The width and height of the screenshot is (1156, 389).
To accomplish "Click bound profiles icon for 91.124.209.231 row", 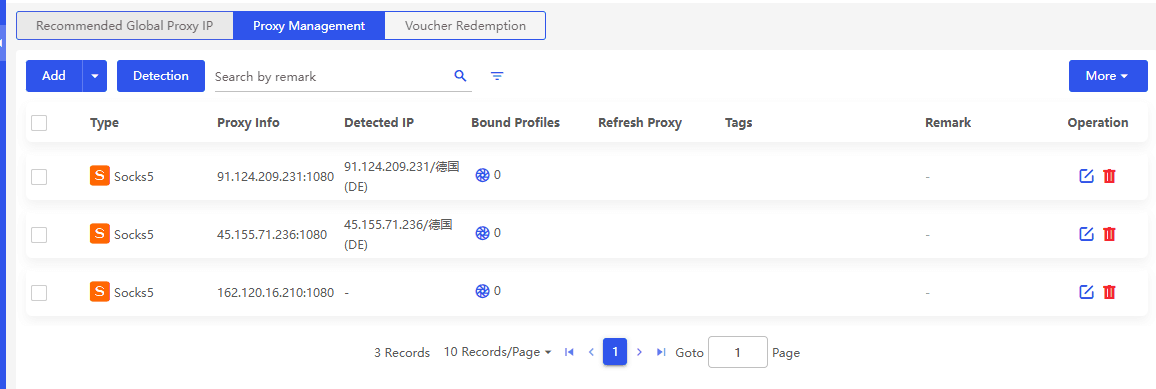I will pos(482,175).
